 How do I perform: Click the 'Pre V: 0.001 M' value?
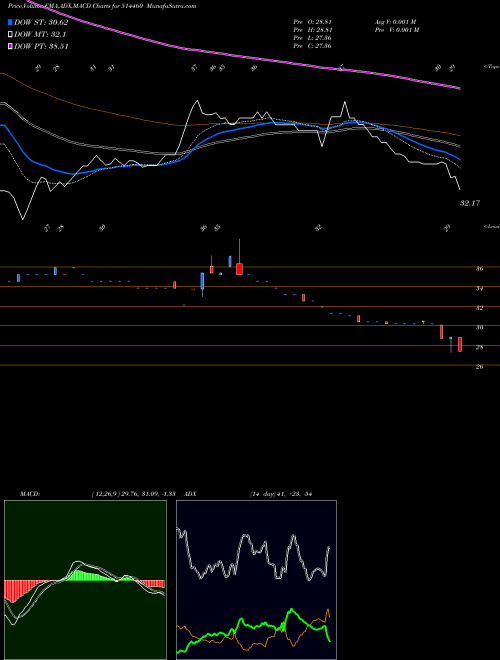pyautogui.click(x=396, y=30)
